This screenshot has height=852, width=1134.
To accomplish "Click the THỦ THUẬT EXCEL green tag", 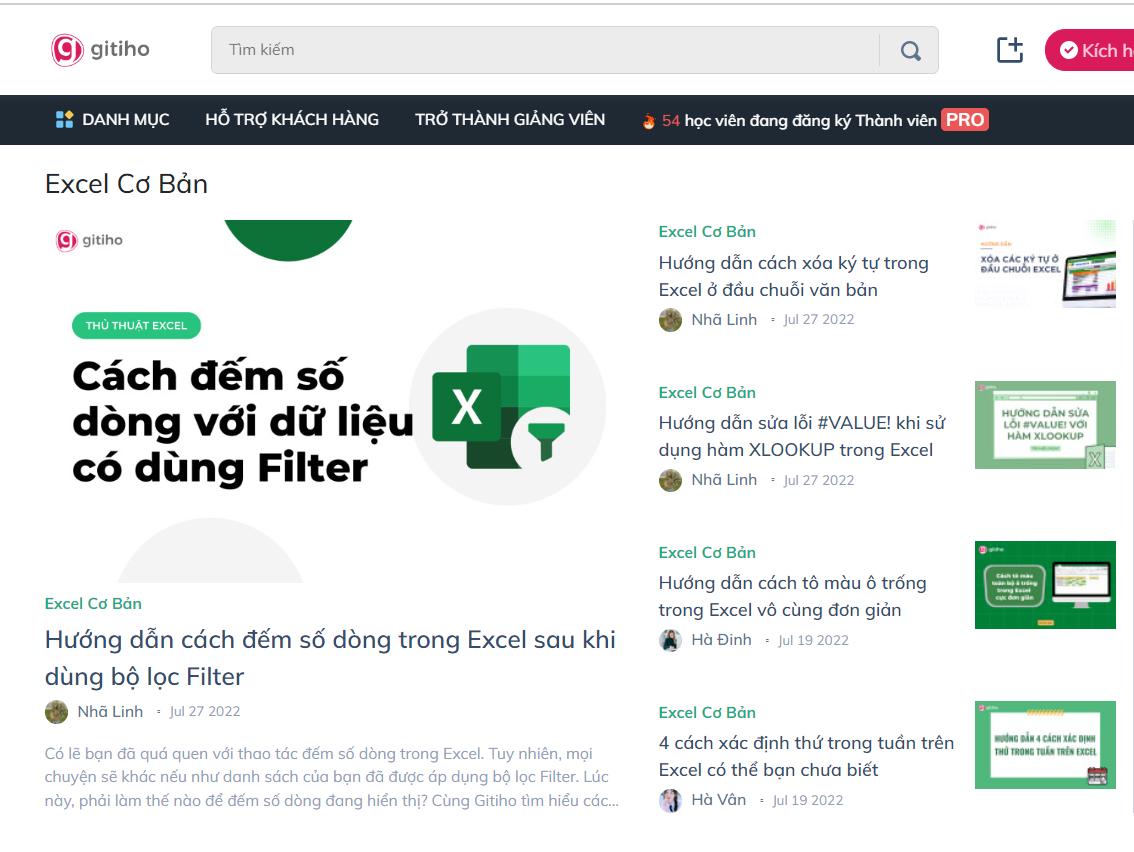I will click(136, 325).
